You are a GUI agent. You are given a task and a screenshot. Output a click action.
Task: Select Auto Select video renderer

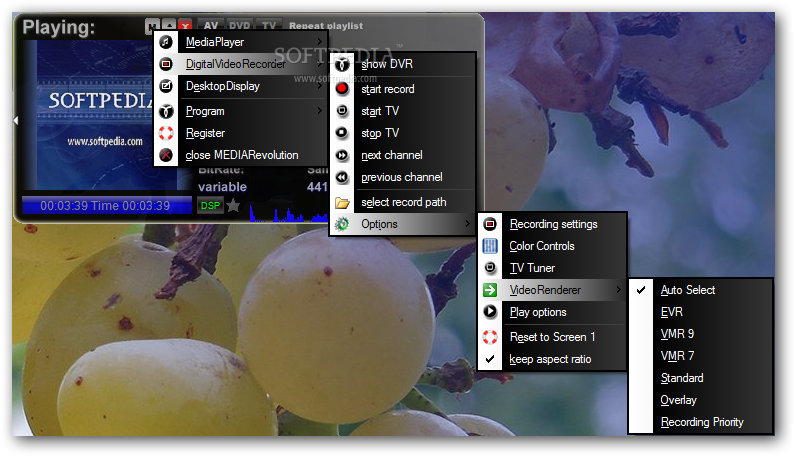[701, 290]
